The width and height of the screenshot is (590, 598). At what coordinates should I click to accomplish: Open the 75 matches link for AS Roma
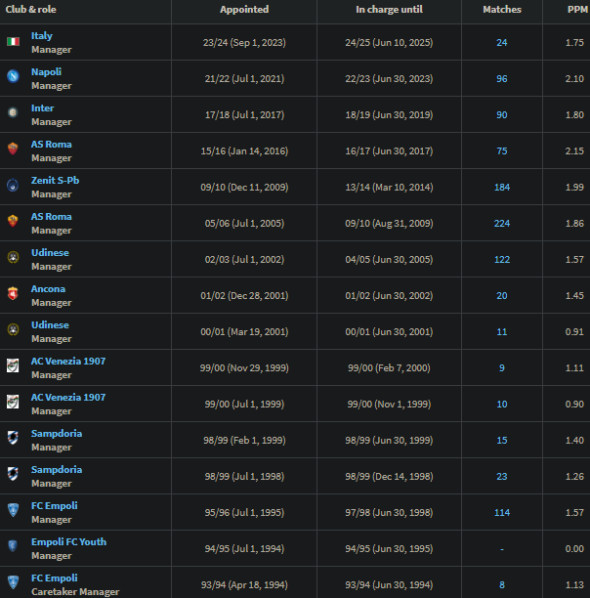(502, 151)
